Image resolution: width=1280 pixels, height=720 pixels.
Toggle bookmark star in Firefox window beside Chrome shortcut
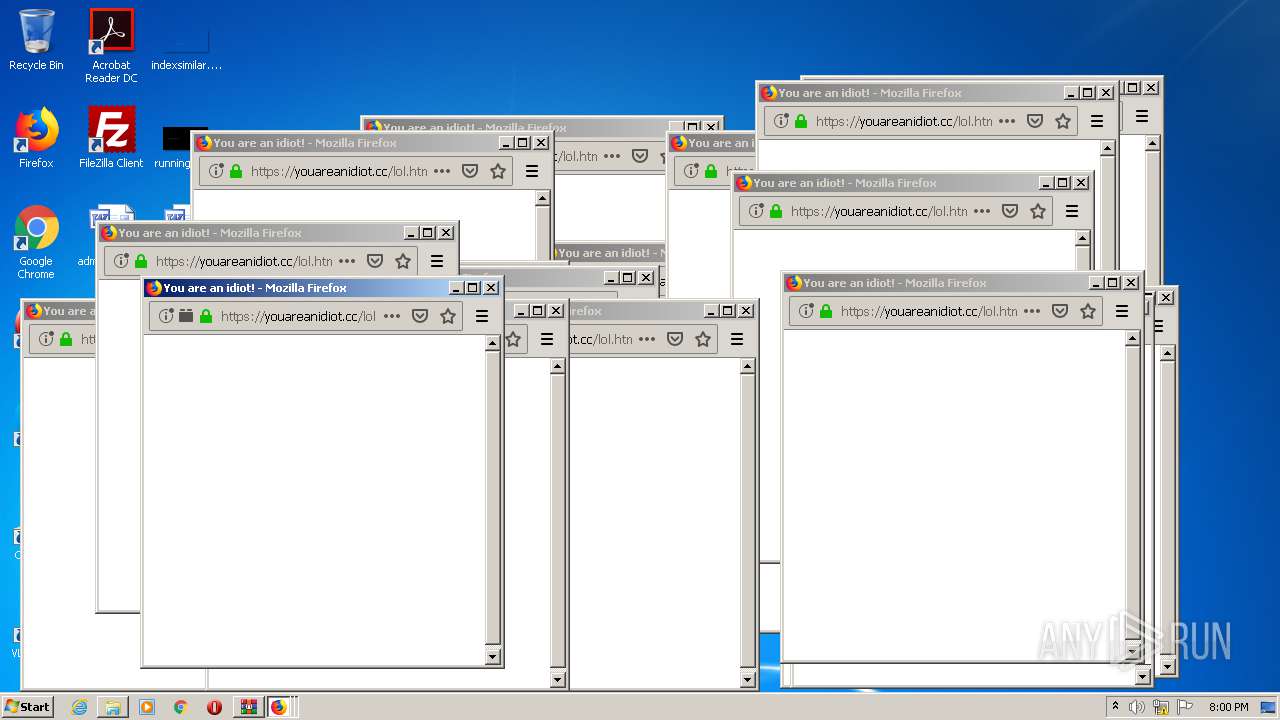pos(403,261)
